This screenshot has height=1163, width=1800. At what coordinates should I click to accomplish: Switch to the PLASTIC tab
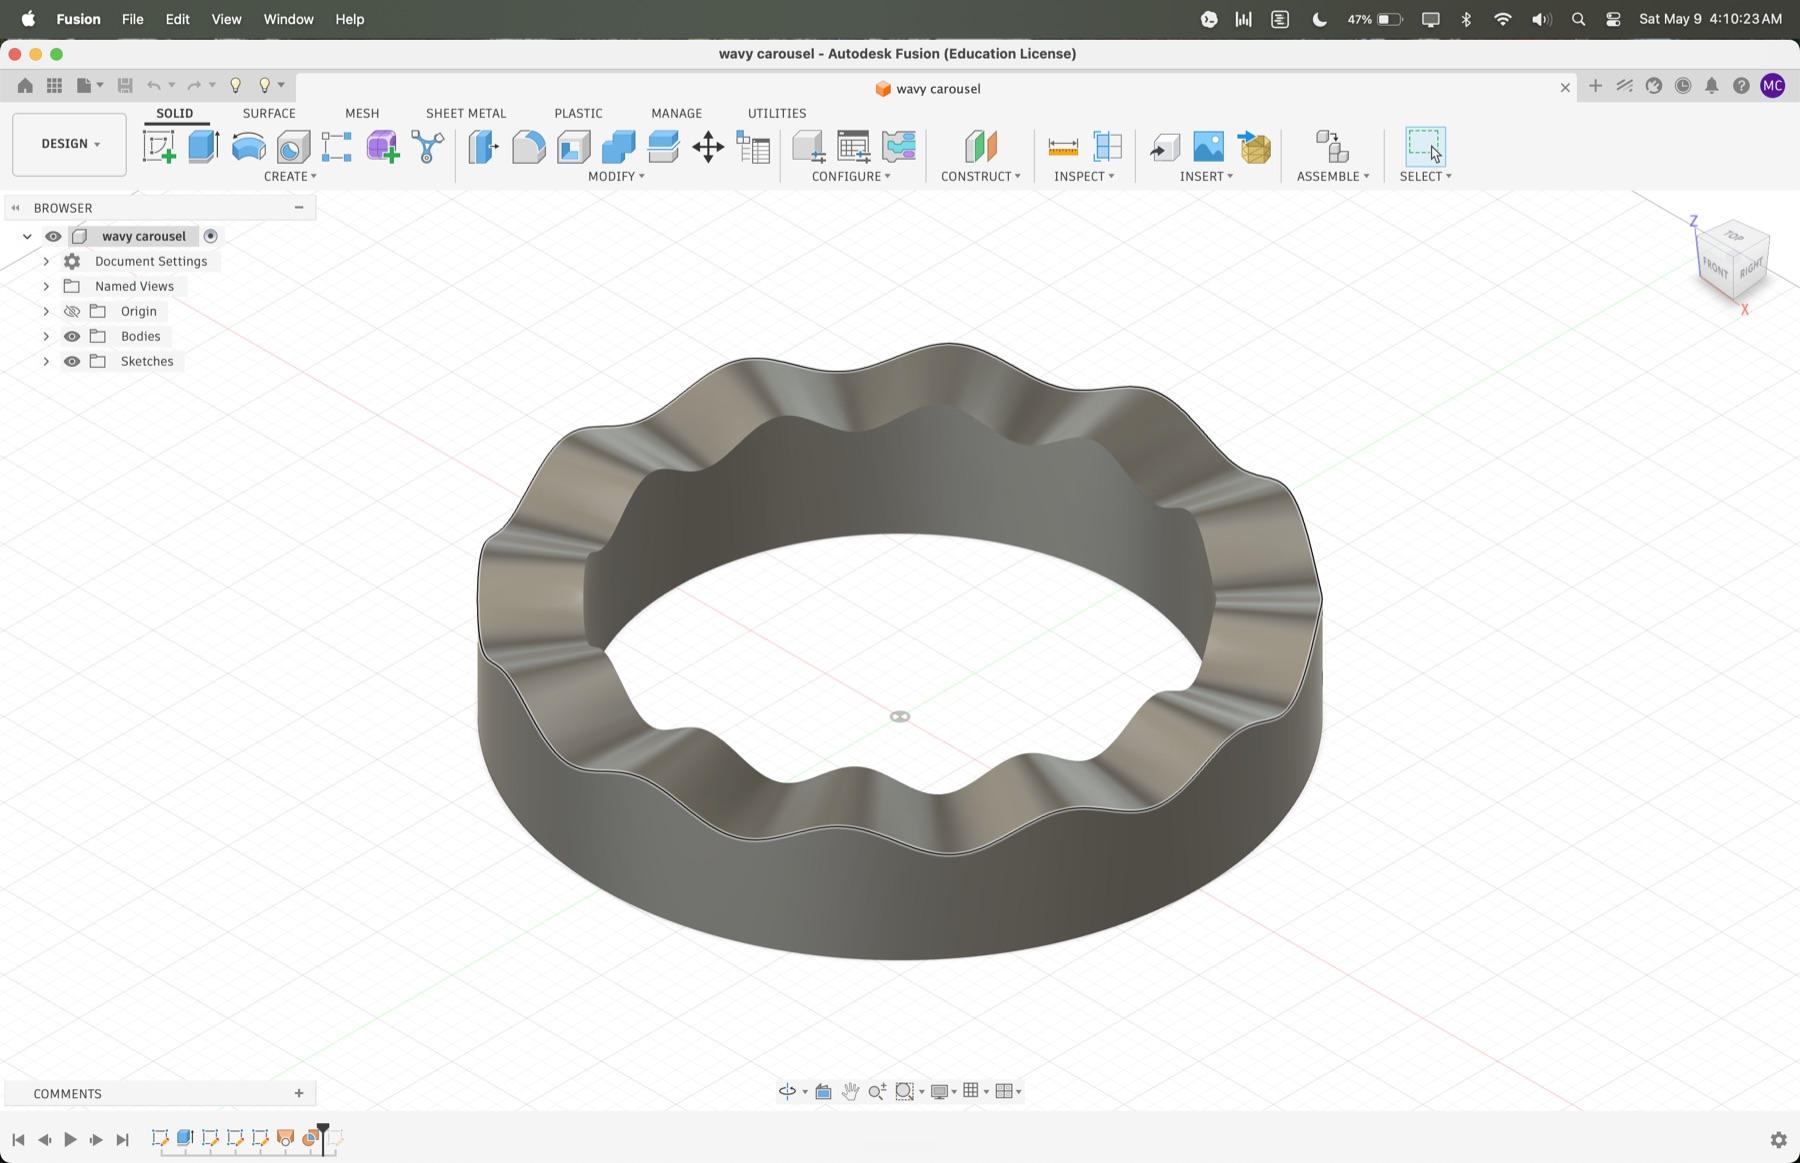click(578, 113)
